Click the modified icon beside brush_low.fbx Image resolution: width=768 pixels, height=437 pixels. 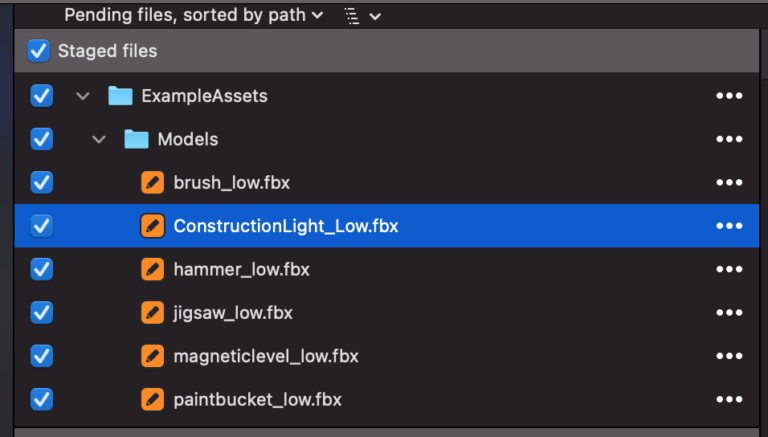pyautogui.click(x=152, y=182)
